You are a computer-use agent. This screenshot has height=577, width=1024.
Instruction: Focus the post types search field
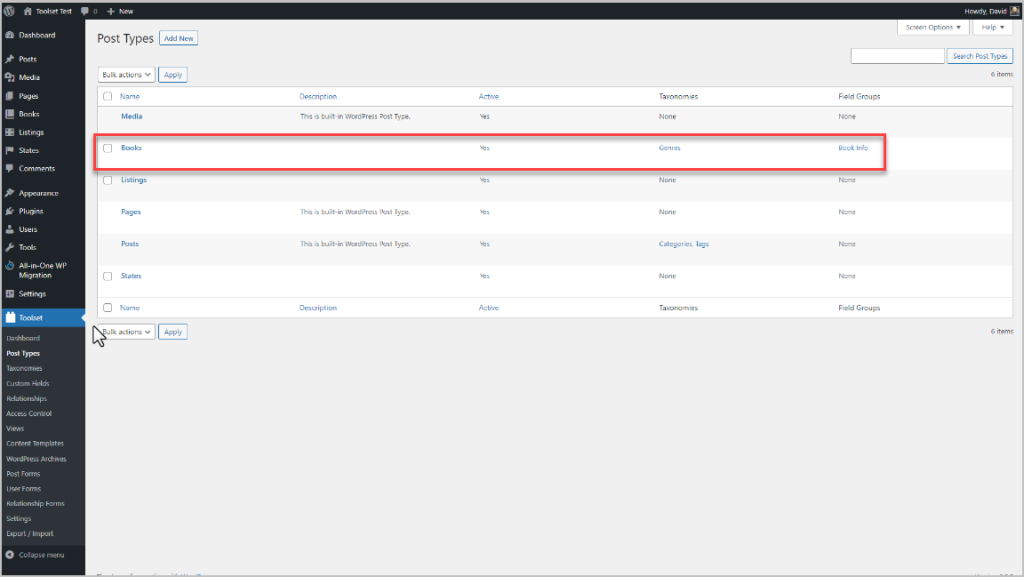click(x=898, y=56)
